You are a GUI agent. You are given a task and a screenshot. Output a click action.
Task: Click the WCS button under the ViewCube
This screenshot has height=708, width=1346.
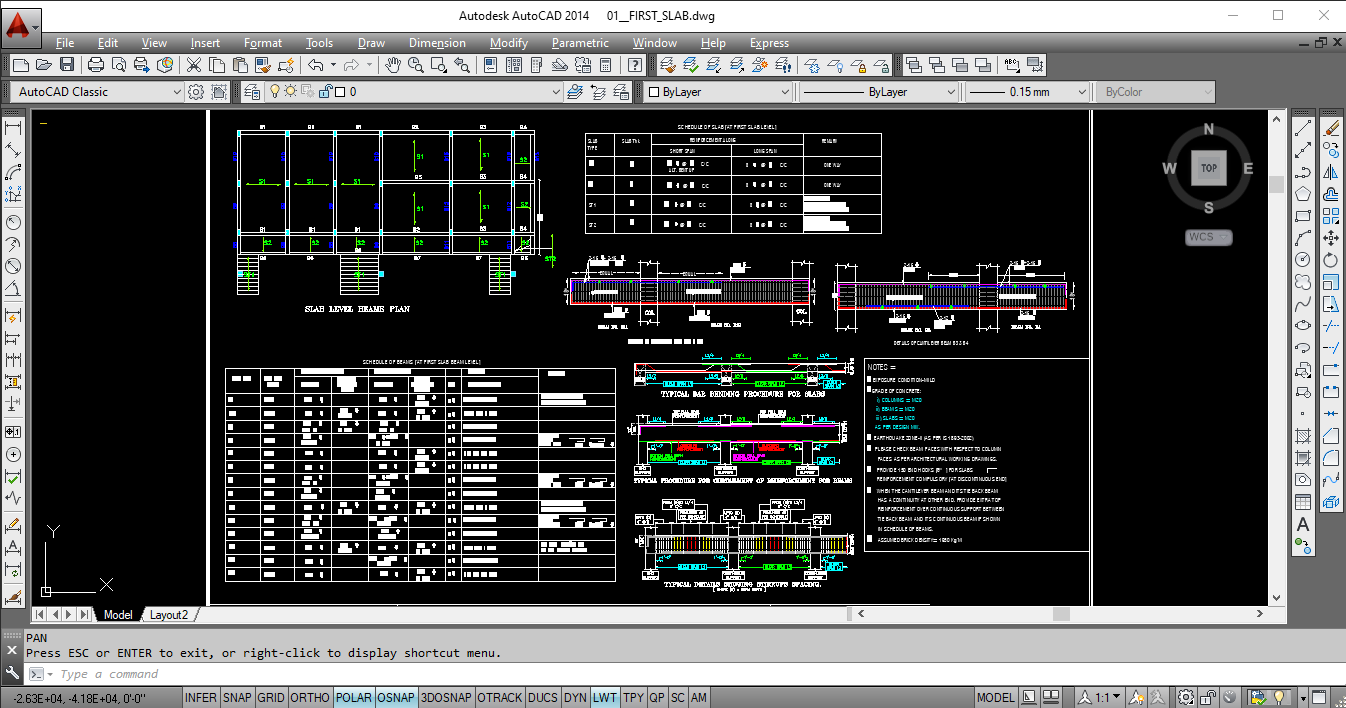(1208, 238)
